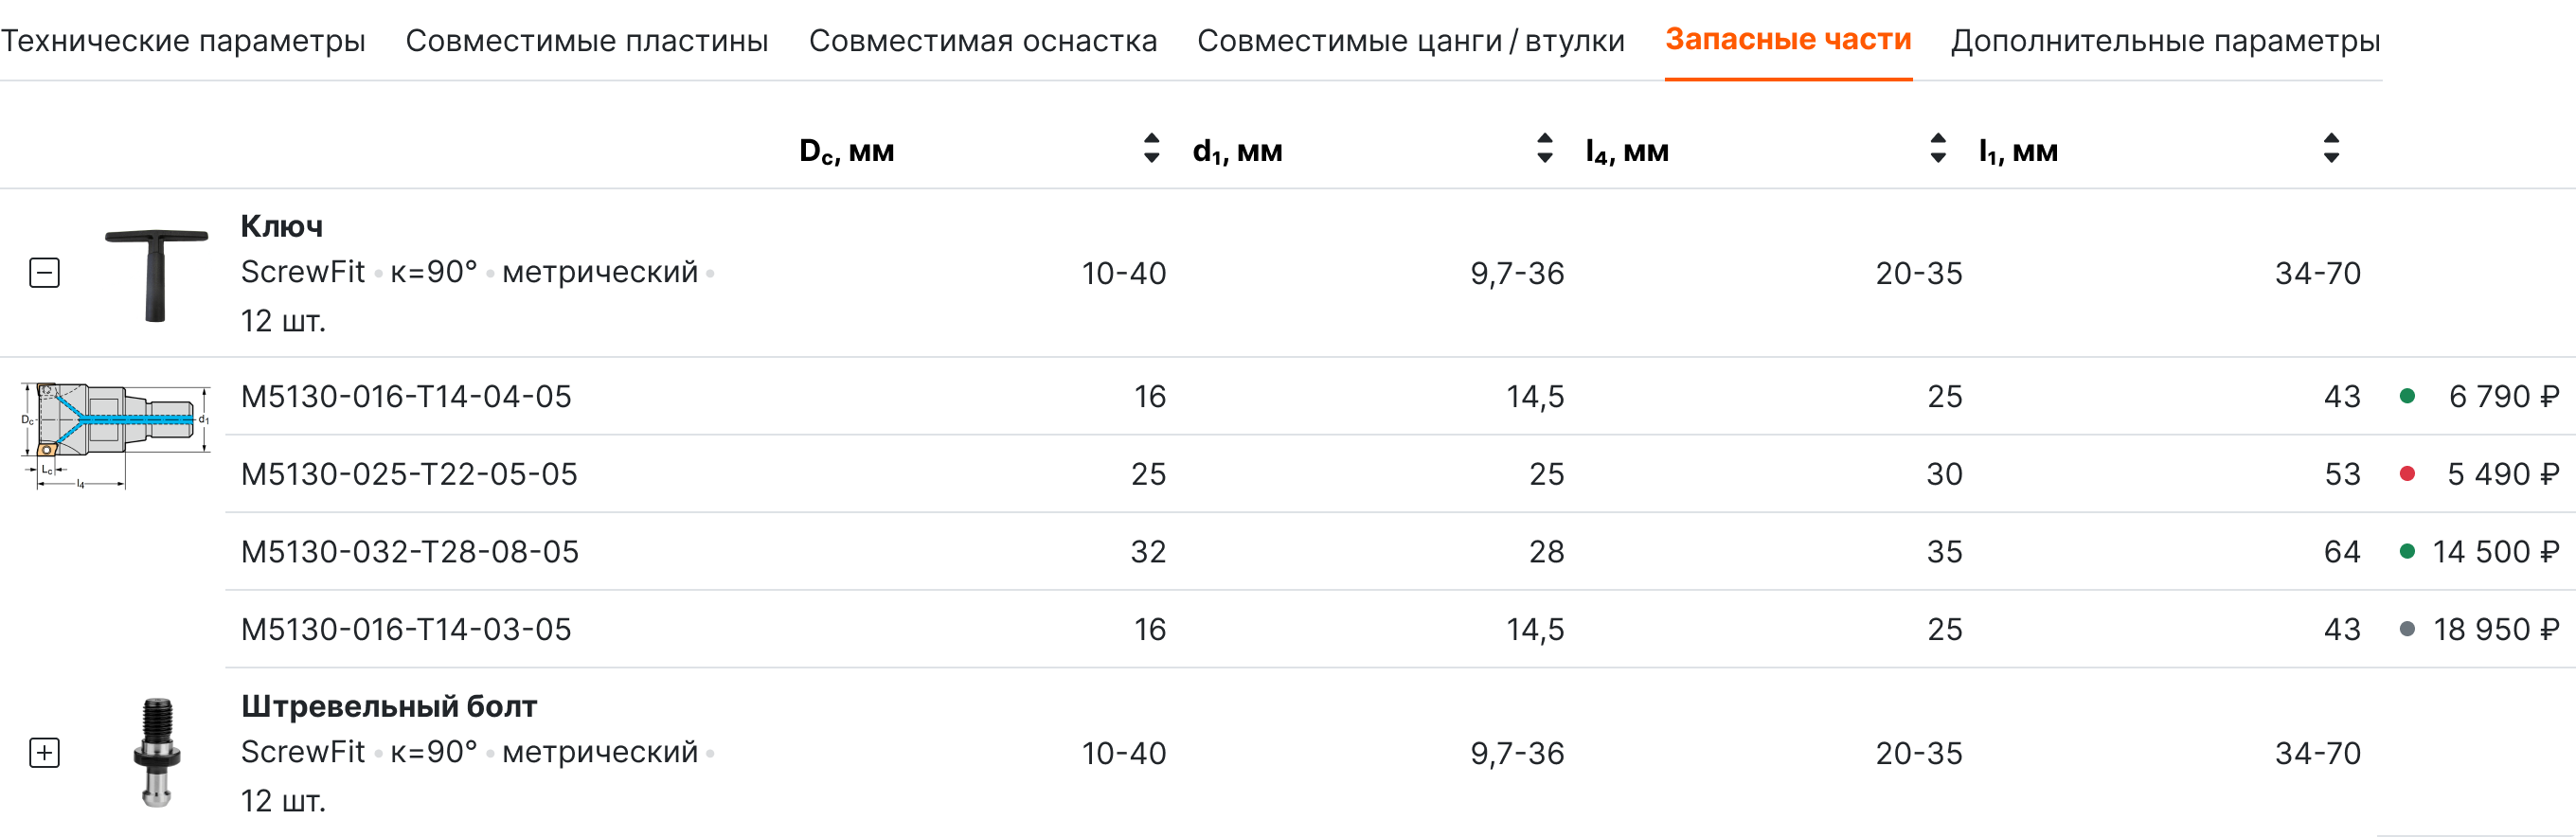Open the milling cutter dimension diagram
This screenshot has height=837, width=2576.
115,435
